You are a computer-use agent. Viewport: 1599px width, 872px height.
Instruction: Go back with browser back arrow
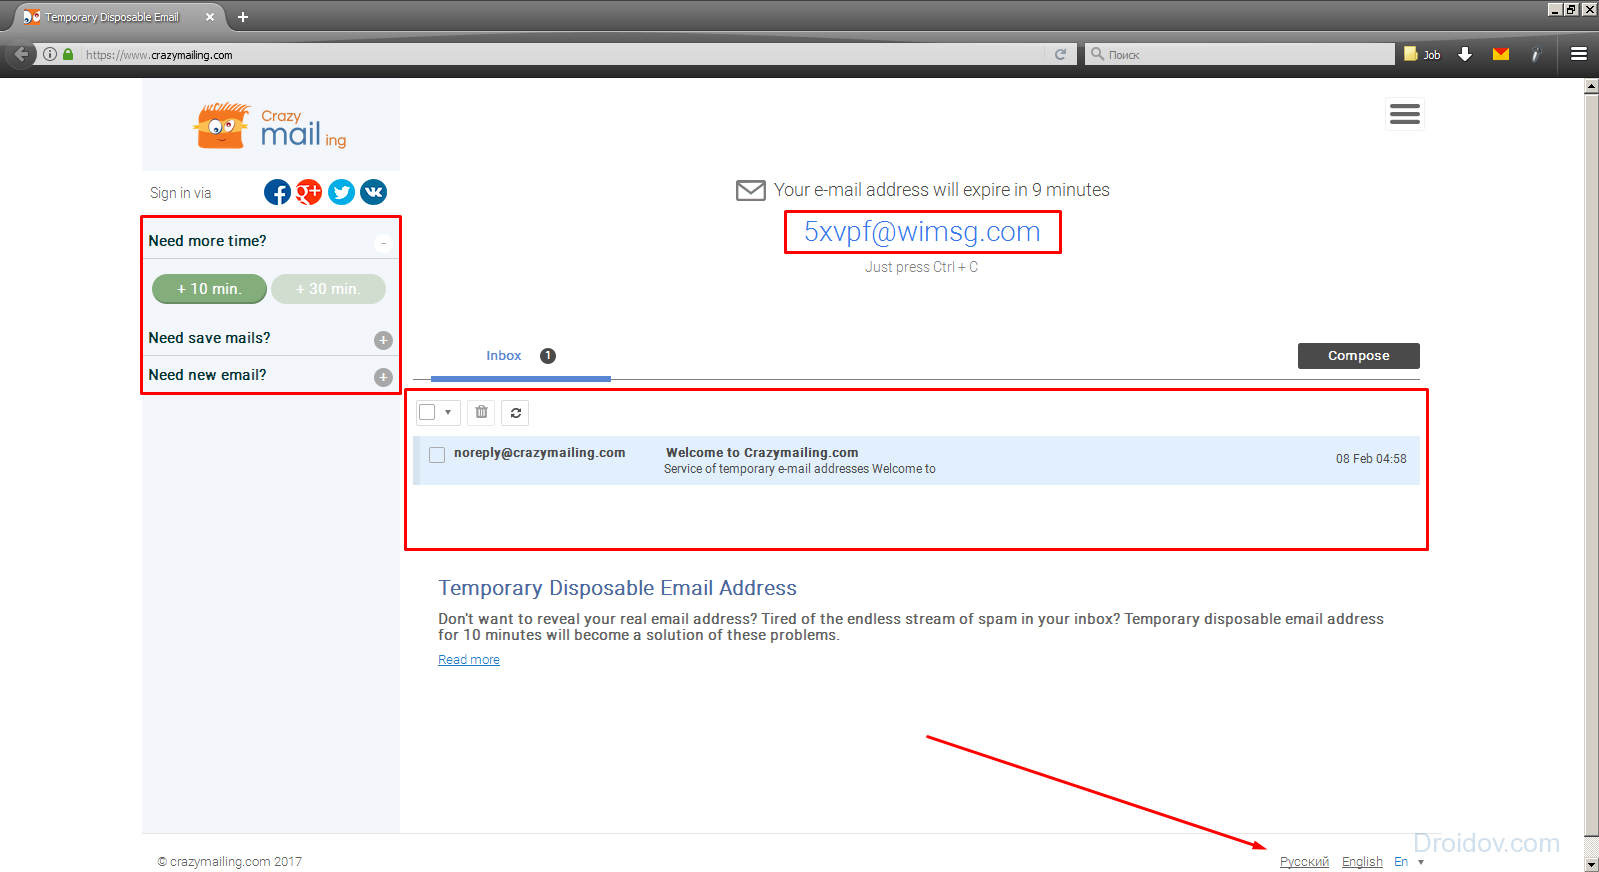(x=21, y=54)
